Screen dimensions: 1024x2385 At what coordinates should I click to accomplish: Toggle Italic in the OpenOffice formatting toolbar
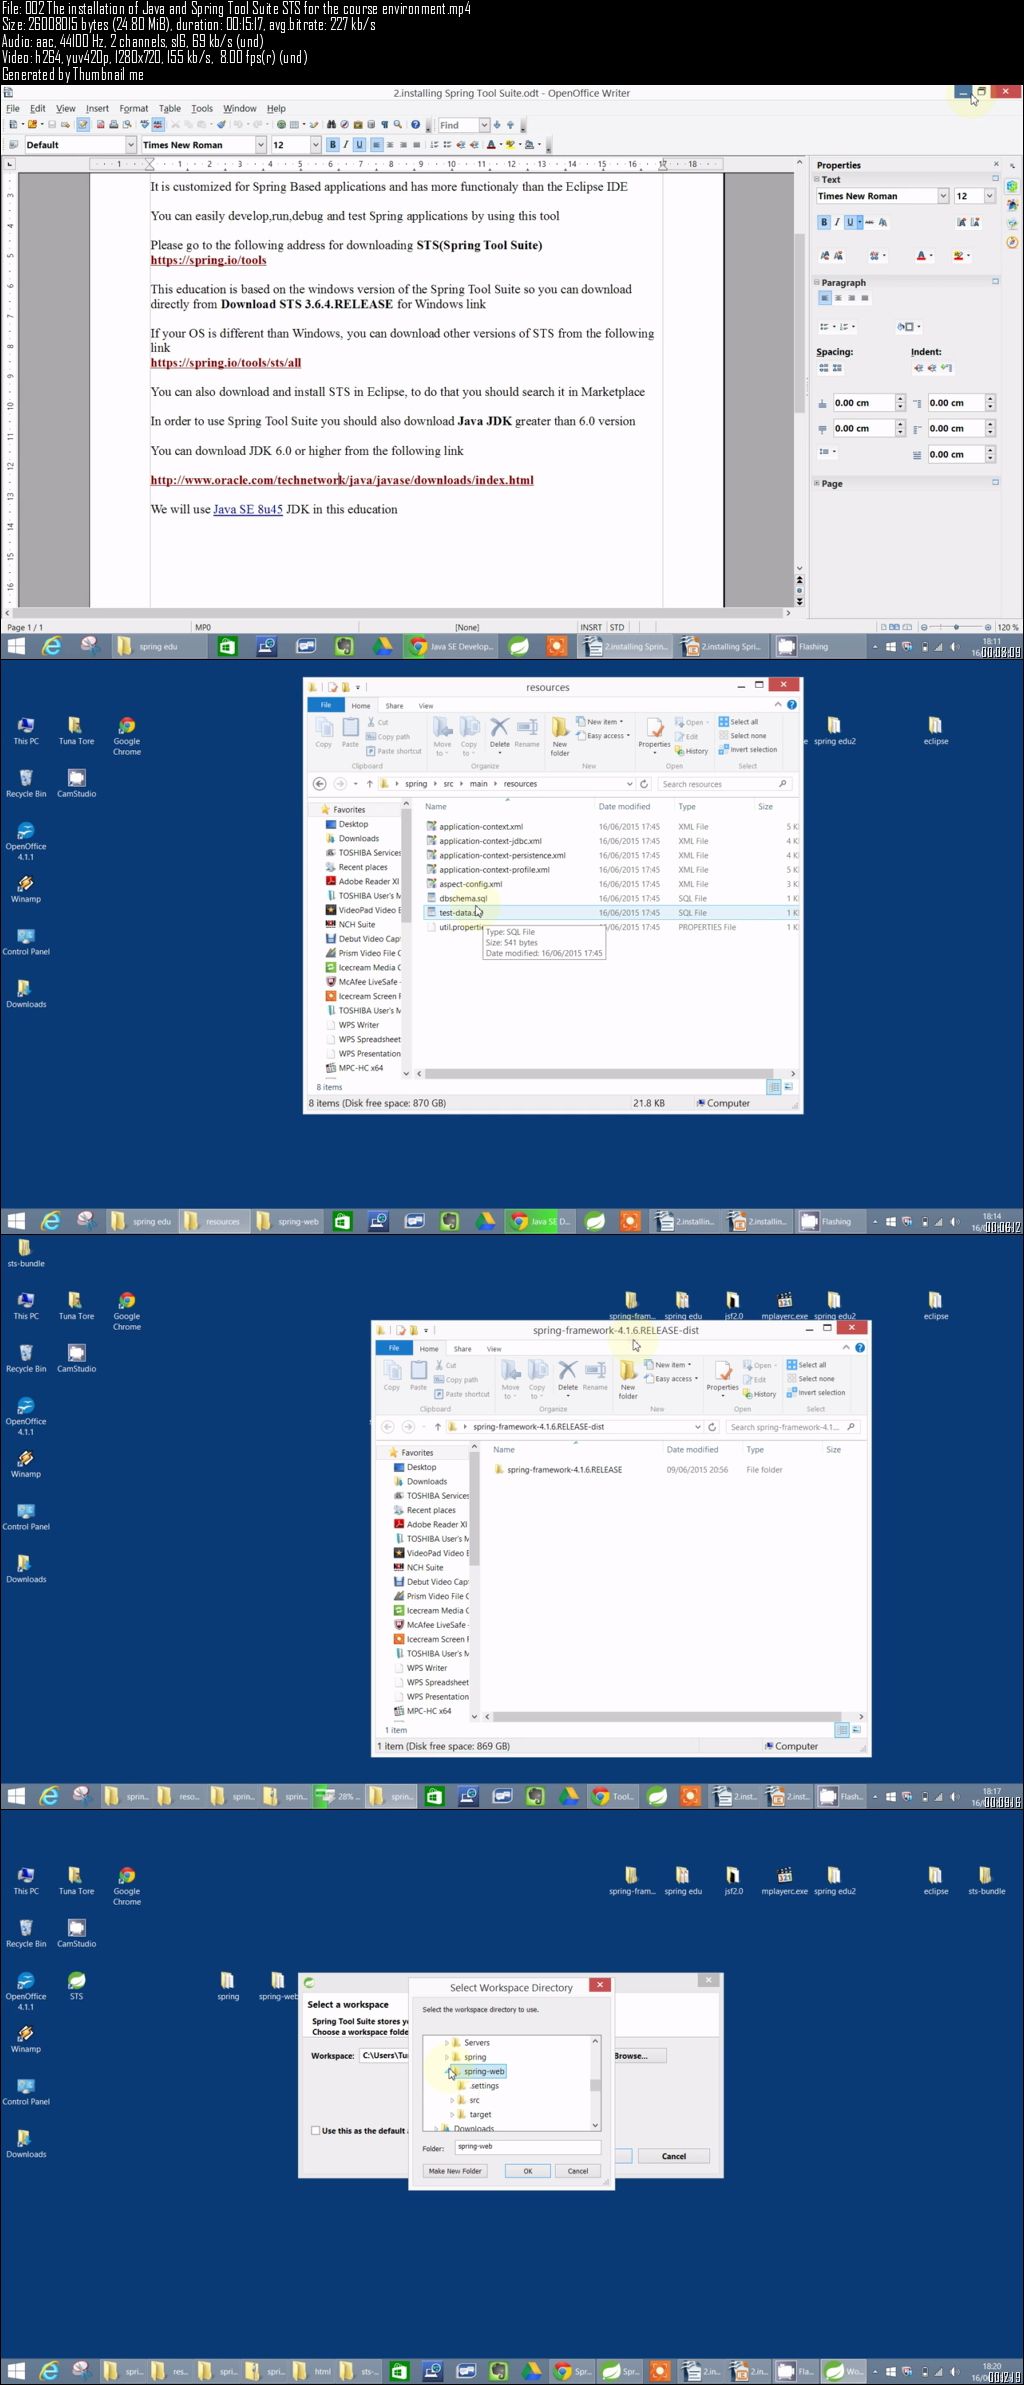(346, 145)
